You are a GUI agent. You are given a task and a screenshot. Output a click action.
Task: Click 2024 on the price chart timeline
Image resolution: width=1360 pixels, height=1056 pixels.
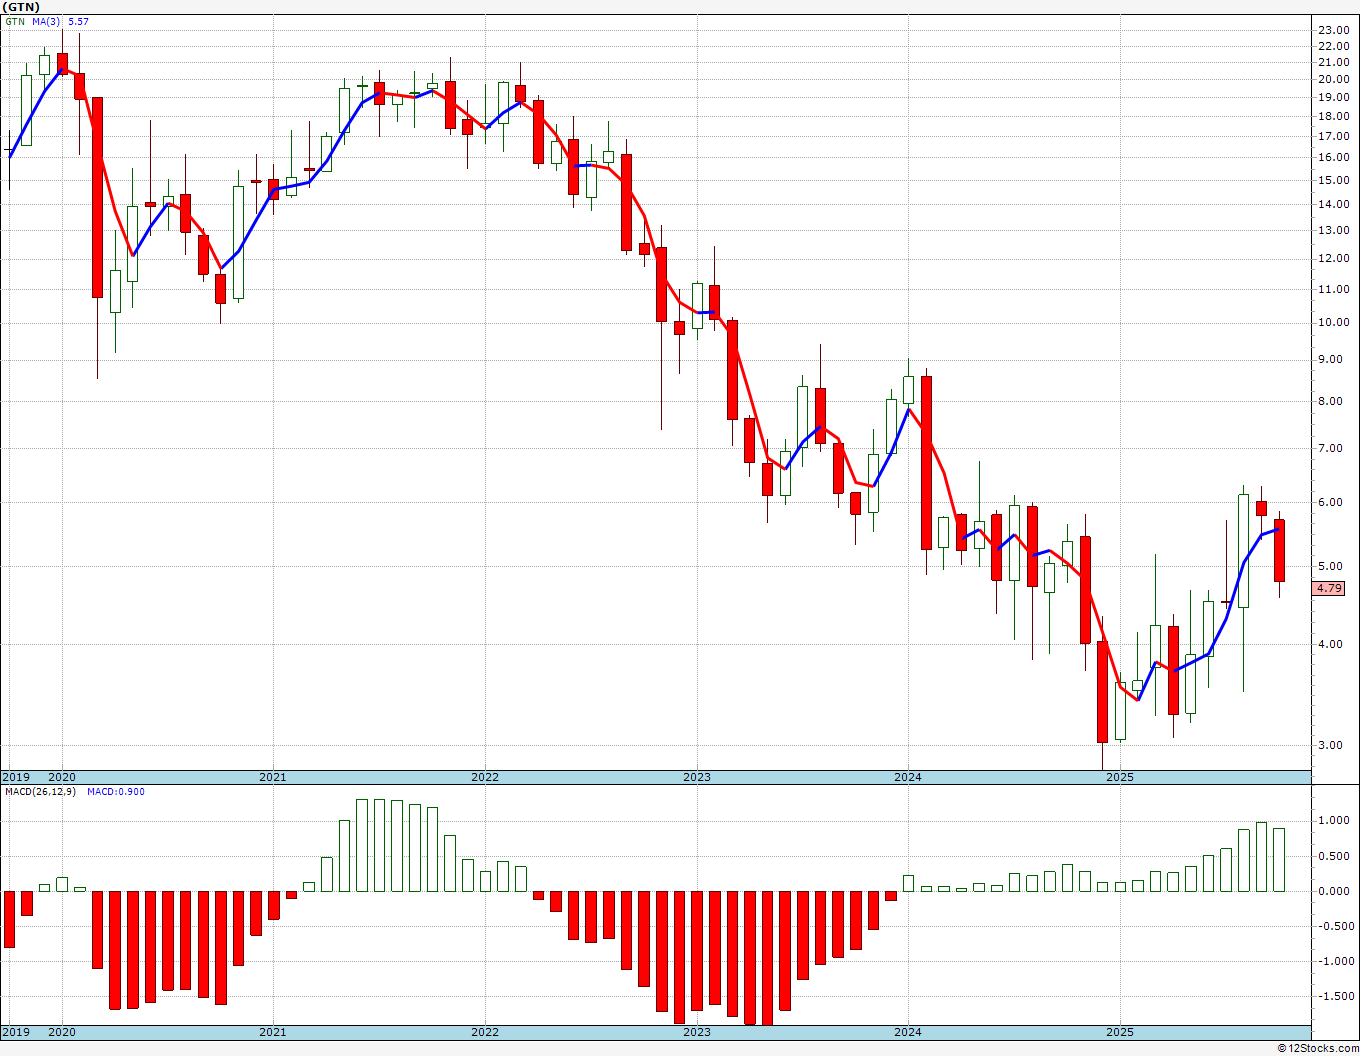[908, 777]
